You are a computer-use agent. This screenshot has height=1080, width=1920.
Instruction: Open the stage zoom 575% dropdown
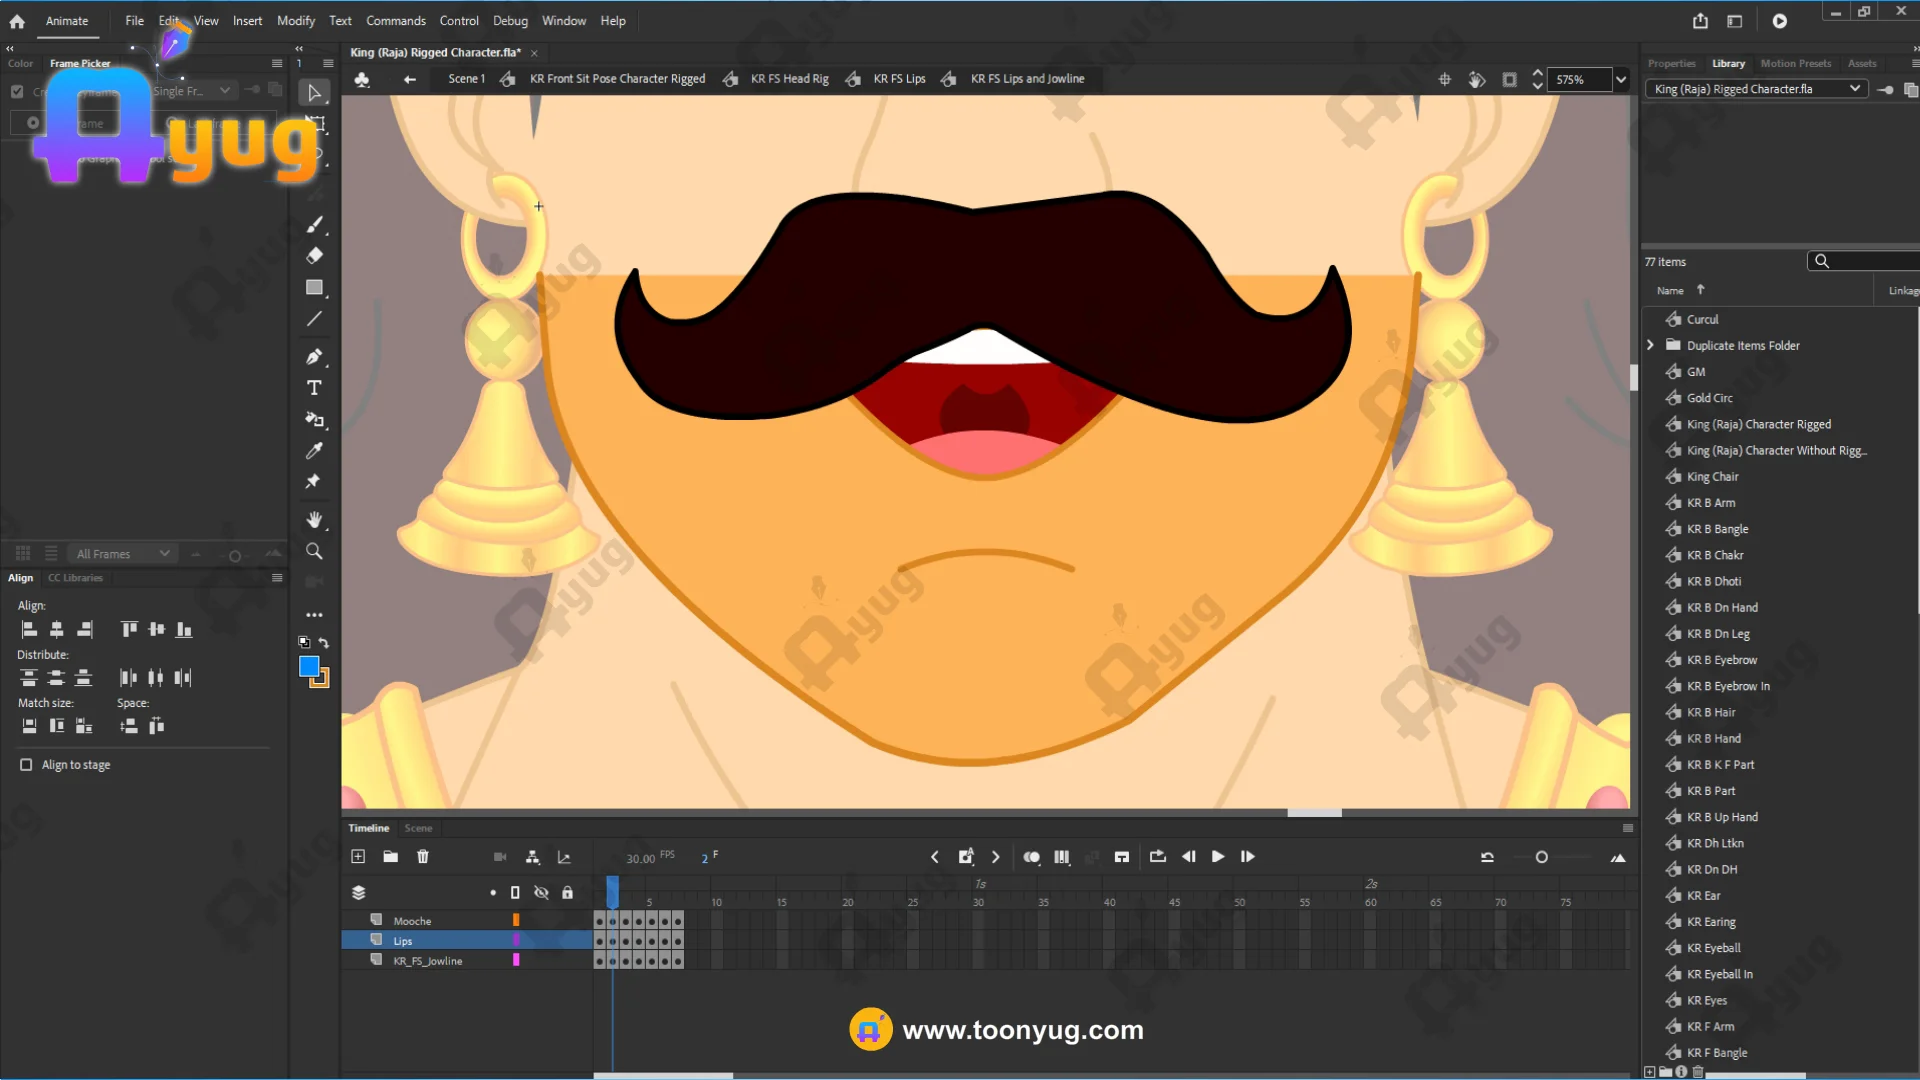(1621, 80)
